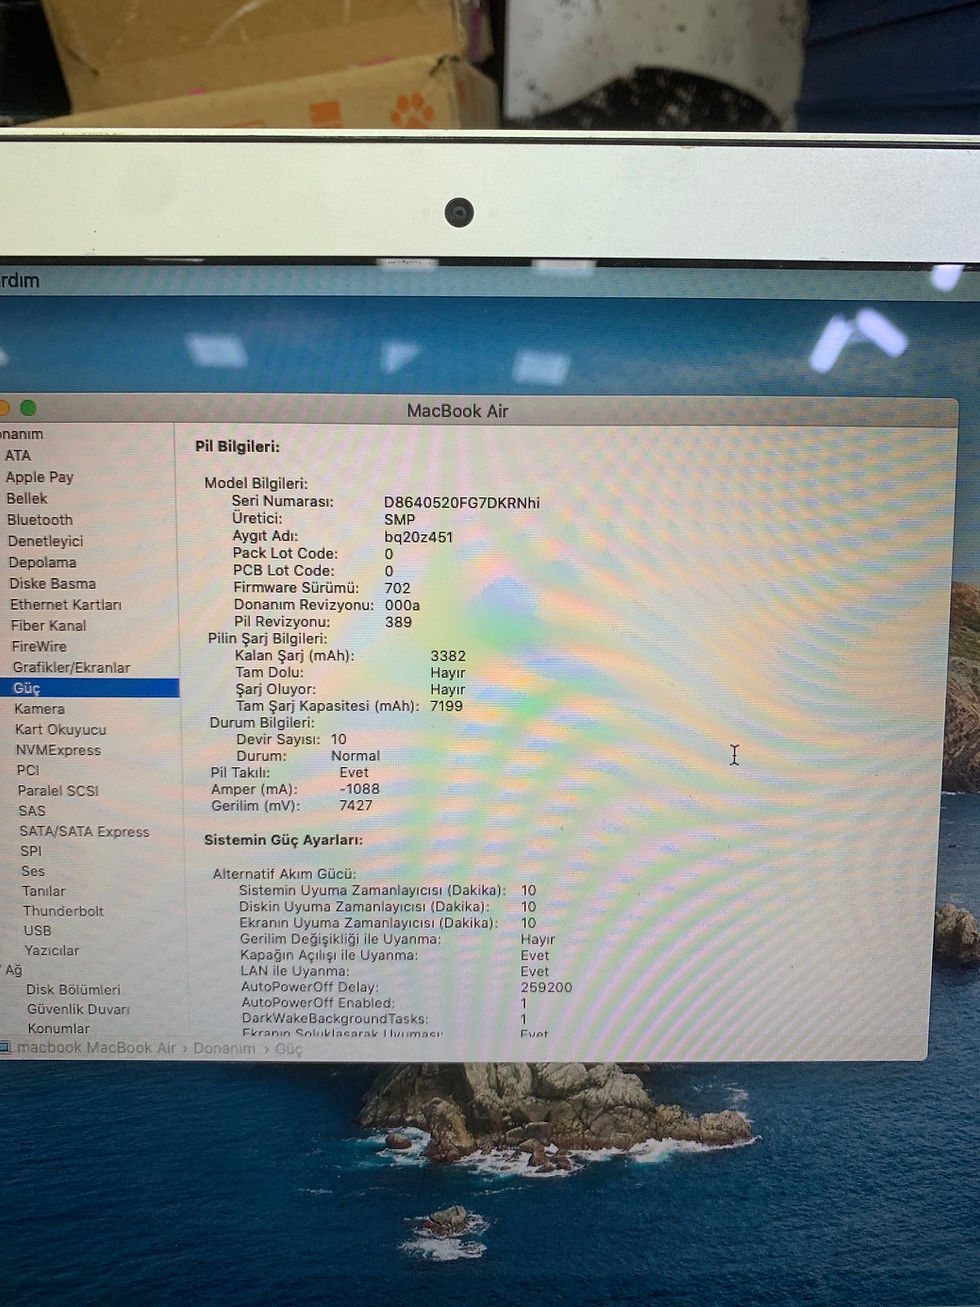Click AutoPowerOff Delay value 259200
The image size is (980, 1307).
click(x=546, y=987)
